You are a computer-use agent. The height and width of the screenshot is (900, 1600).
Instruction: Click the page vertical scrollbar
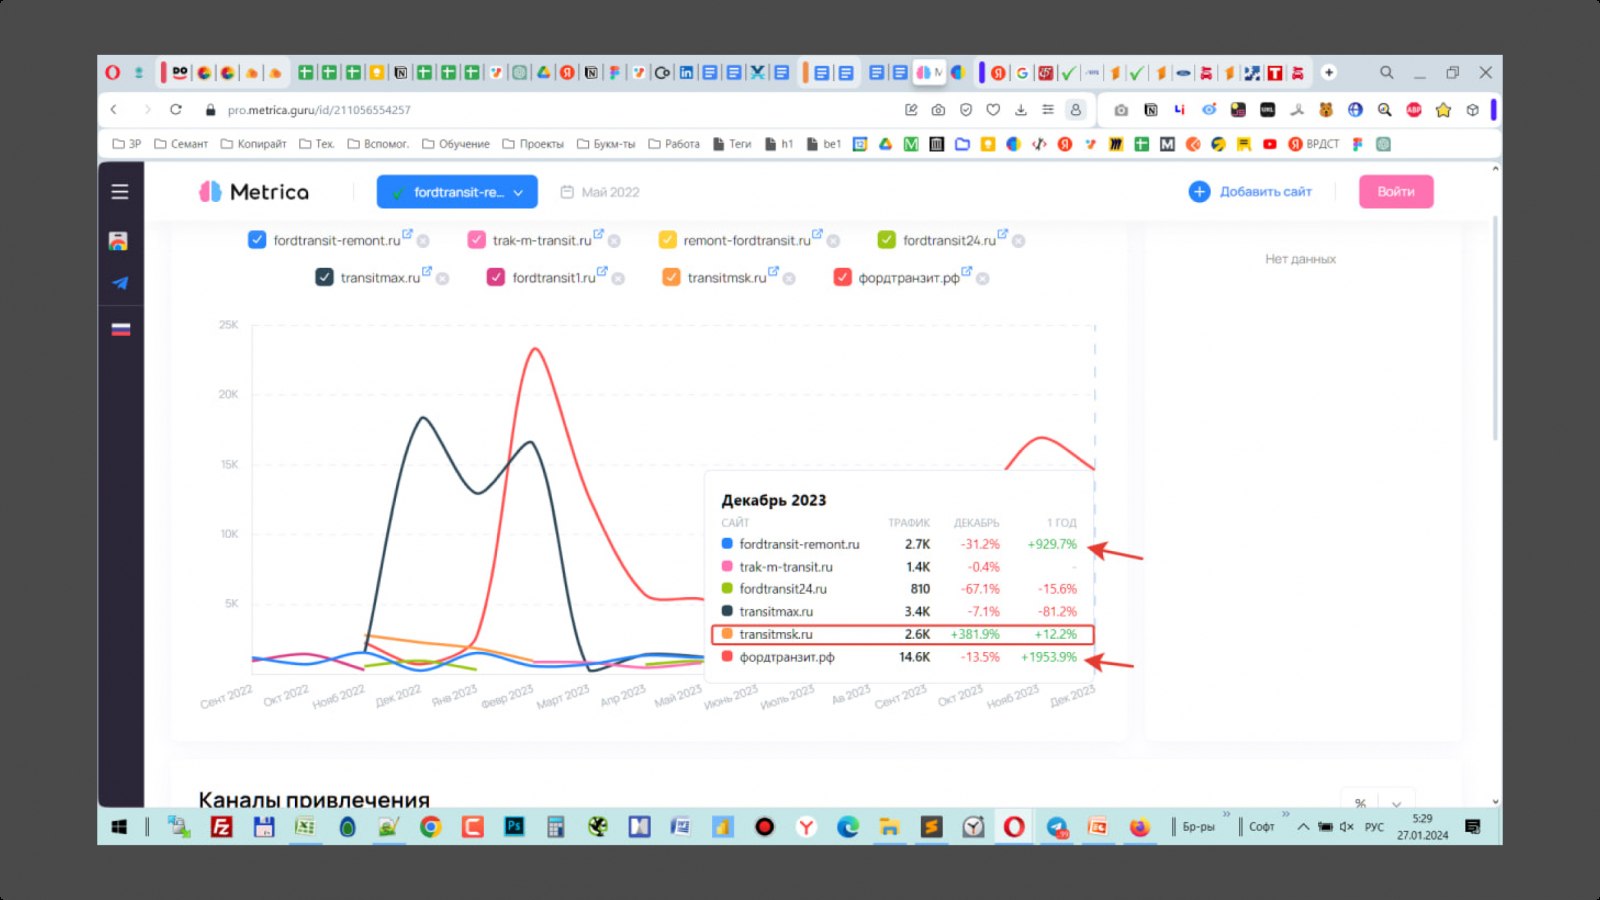coord(1495,330)
